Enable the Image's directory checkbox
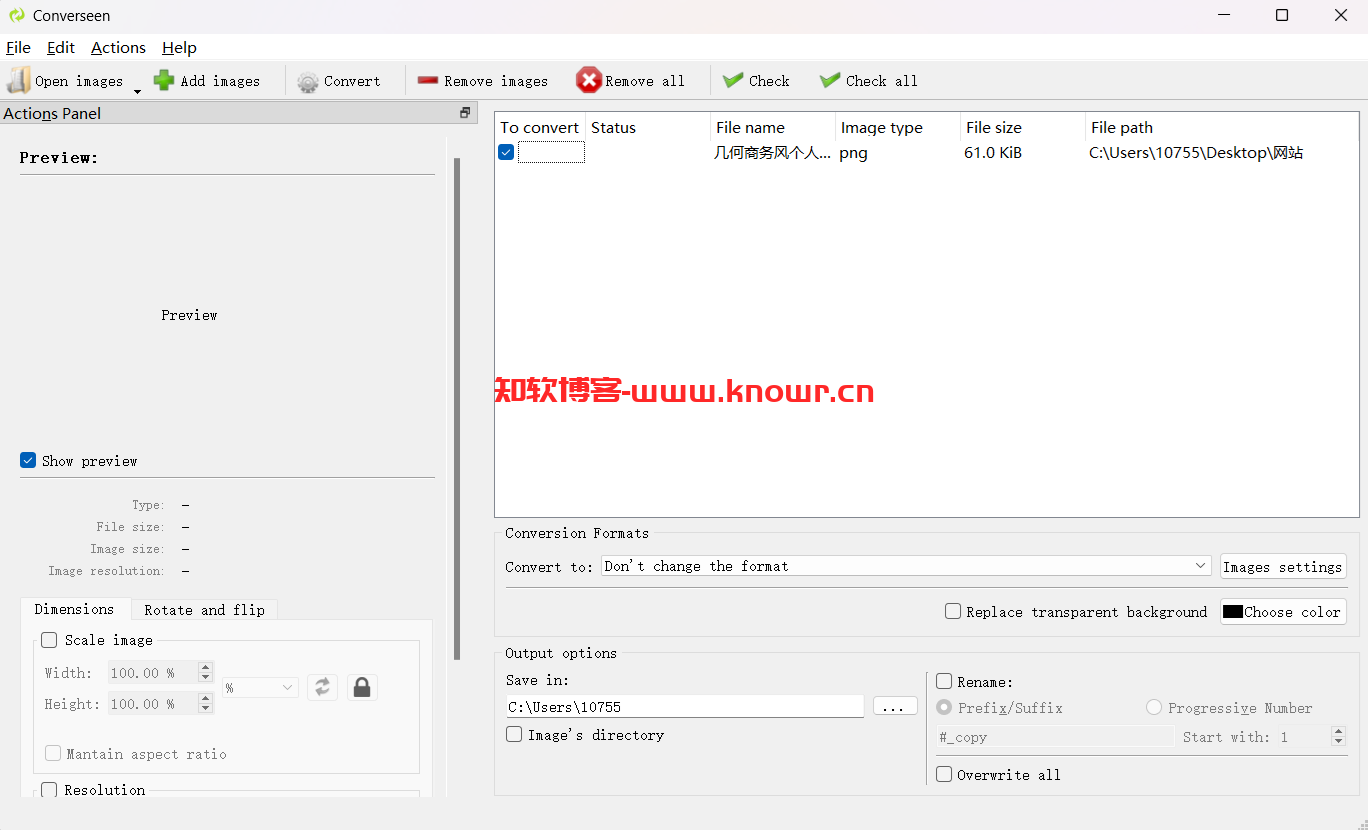The image size is (1368, 830). tap(514, 734)
